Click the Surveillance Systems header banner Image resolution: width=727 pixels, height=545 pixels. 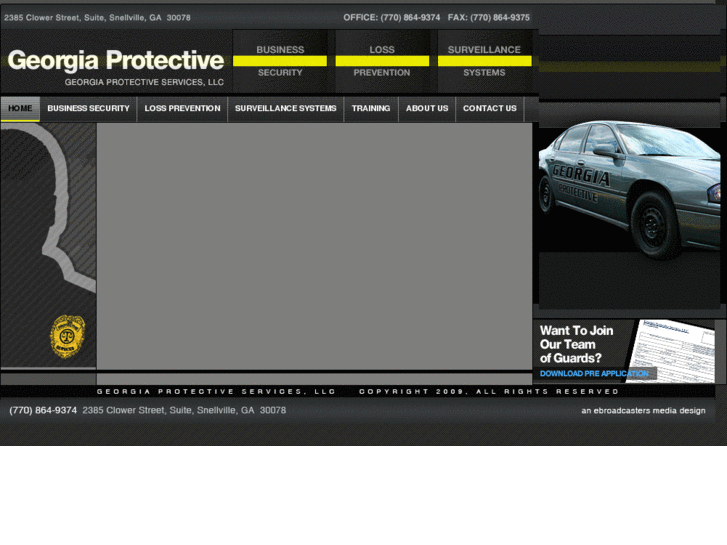click(485, 61)
